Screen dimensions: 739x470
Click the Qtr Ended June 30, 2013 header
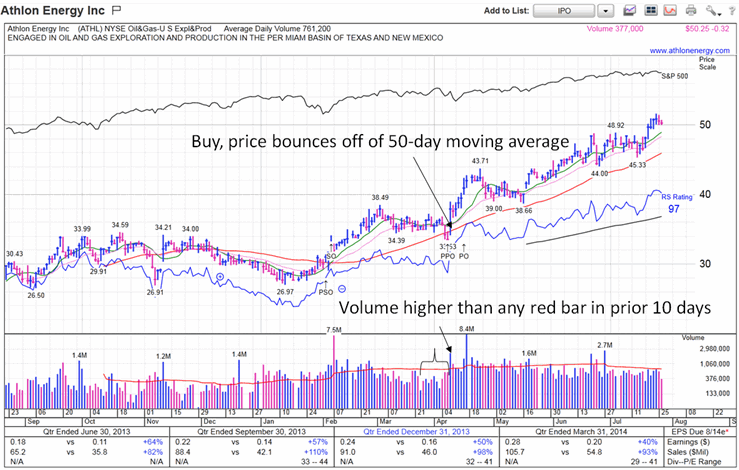click(87, 431)
